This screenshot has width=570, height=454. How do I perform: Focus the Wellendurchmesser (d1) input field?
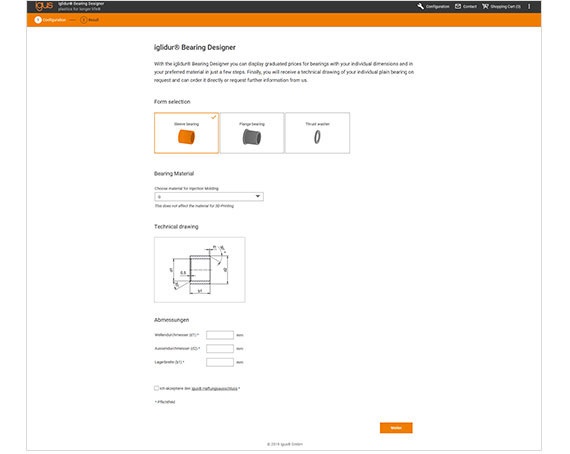click(220, 335)
